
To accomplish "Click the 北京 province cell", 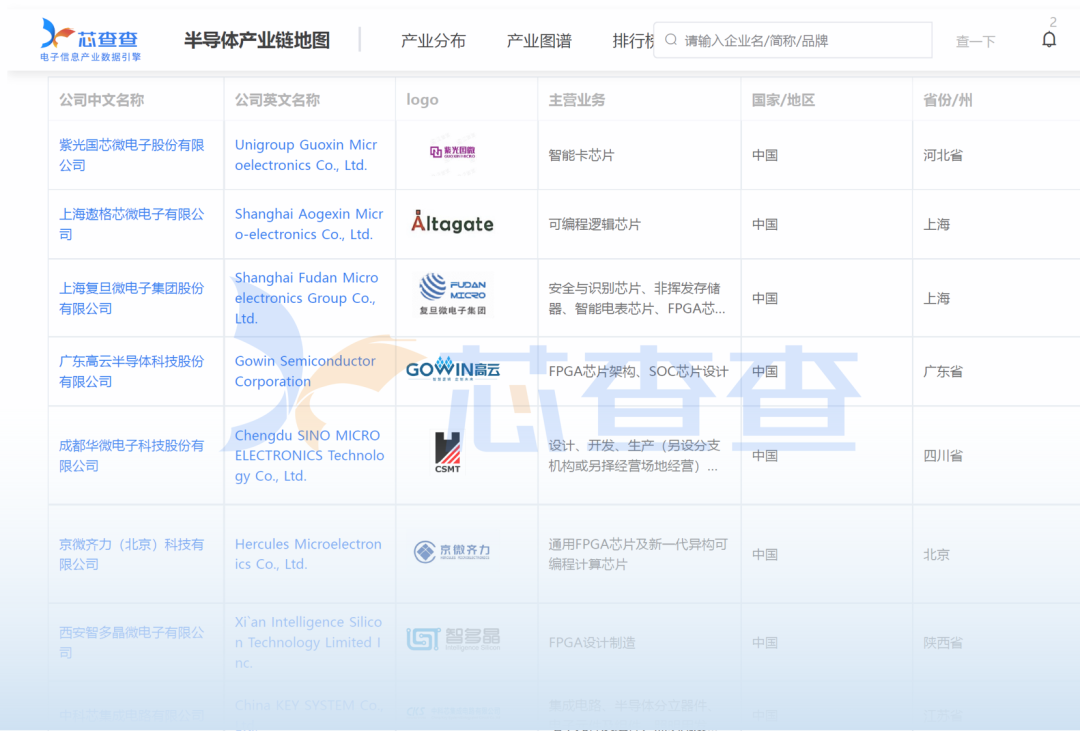I will click(936, 555).
